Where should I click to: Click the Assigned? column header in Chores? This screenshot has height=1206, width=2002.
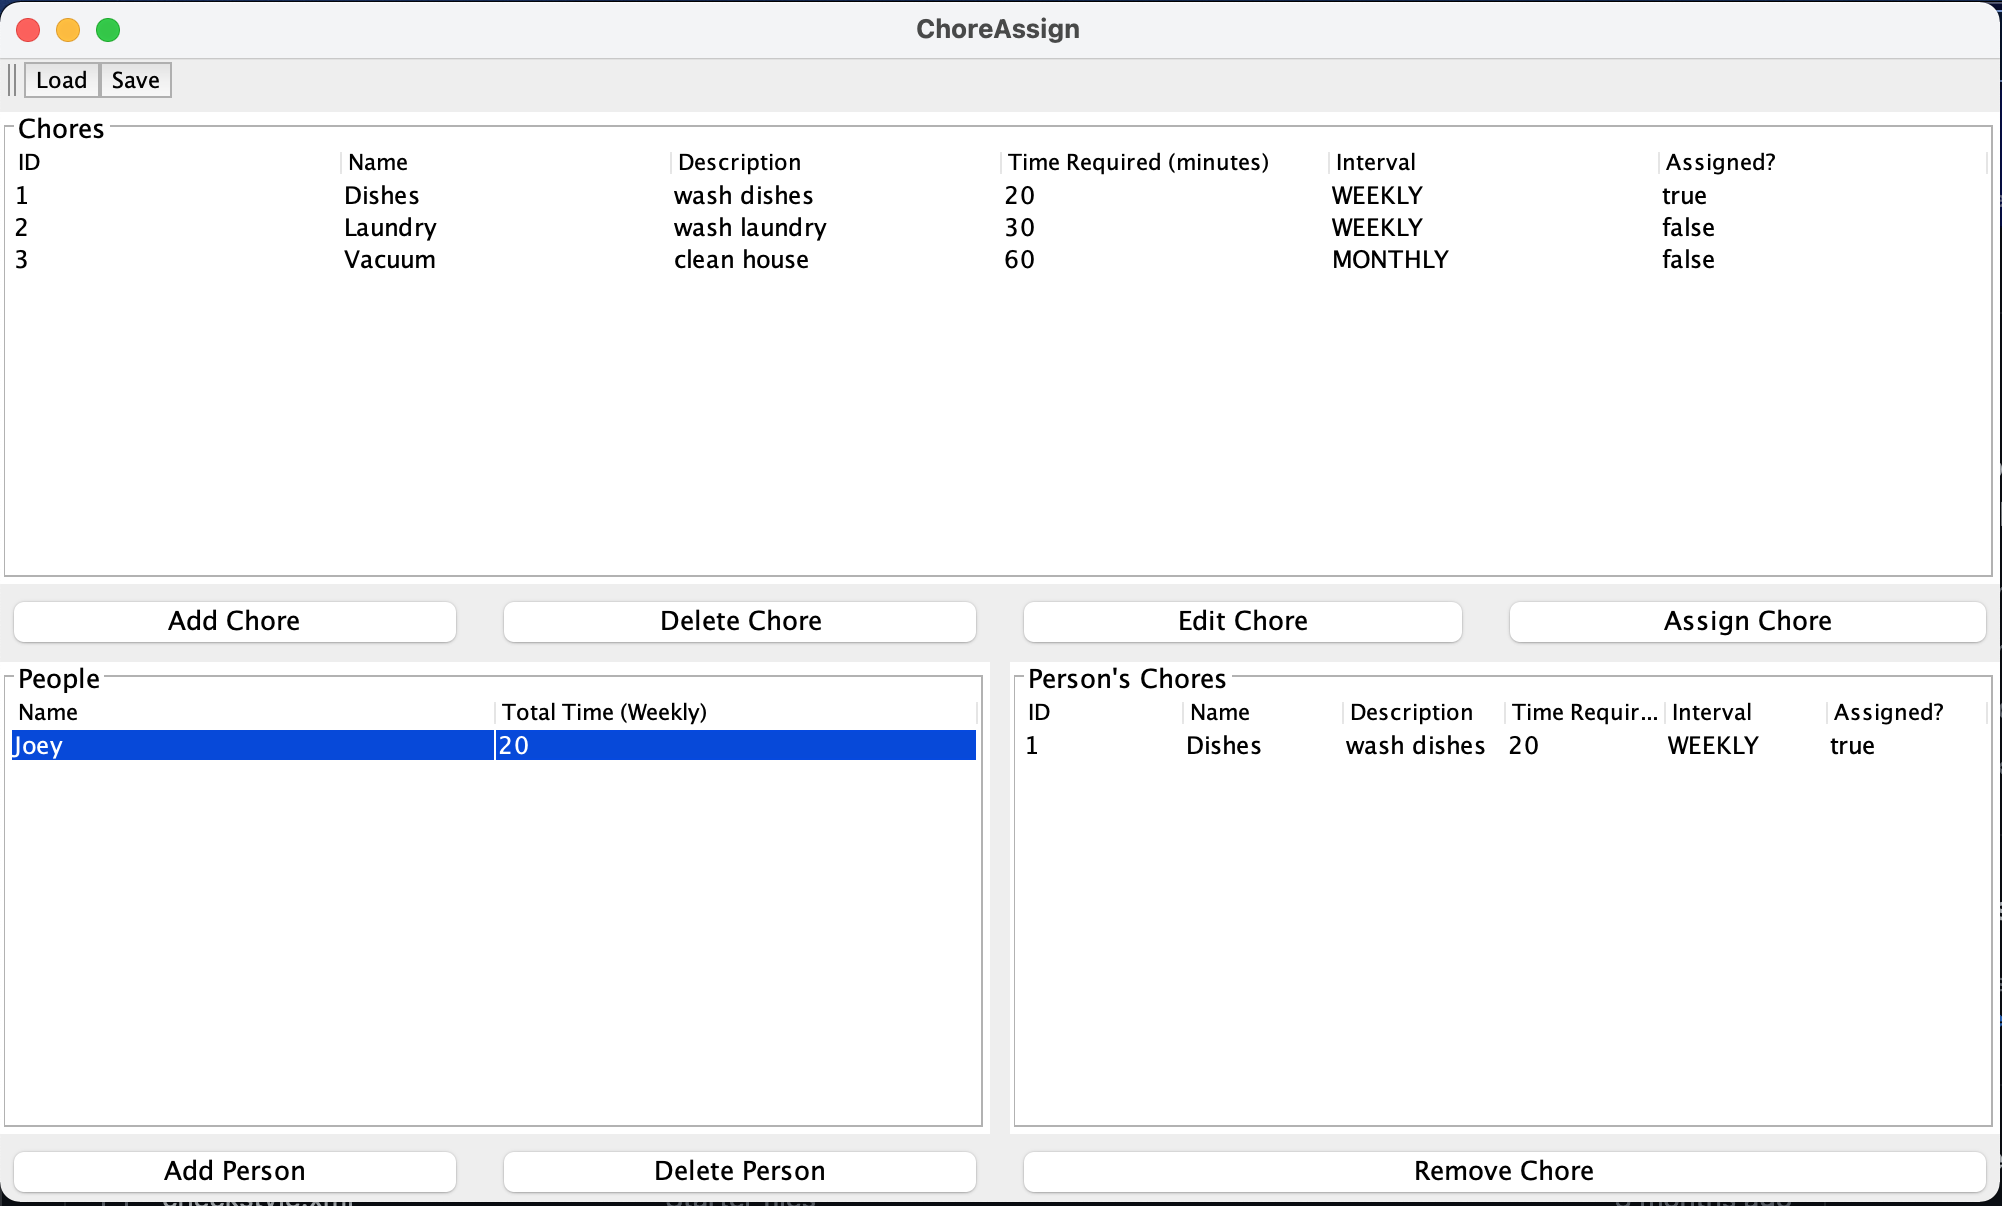[1718, 161]
